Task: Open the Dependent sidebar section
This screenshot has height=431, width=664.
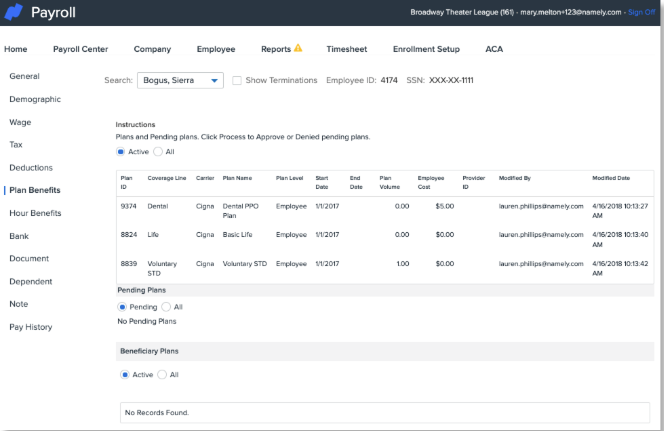Action: [x=30, y=282]
